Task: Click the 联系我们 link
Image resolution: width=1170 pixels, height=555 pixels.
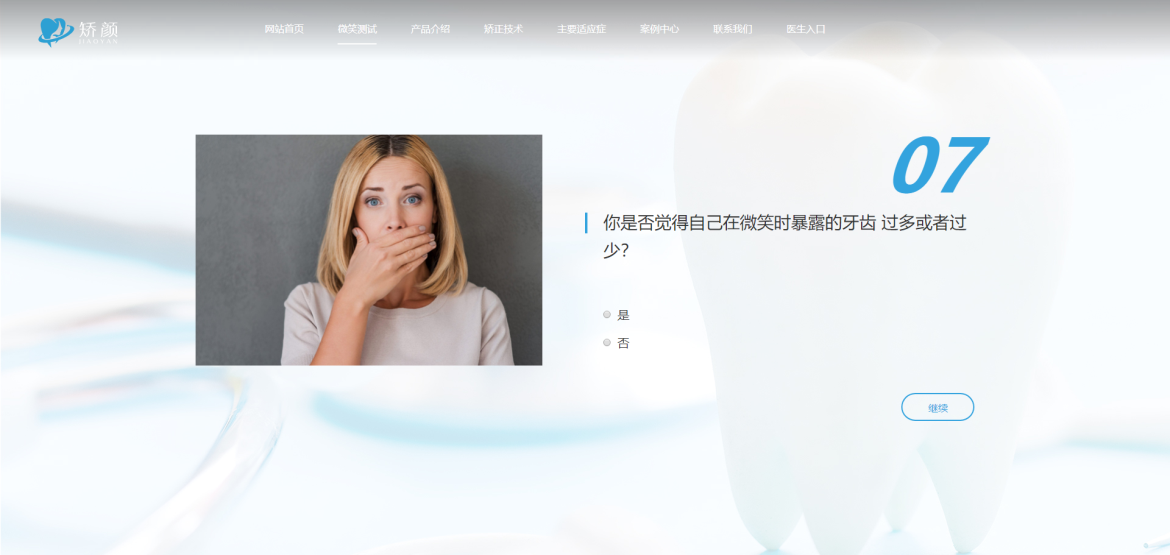Action: 732,29
